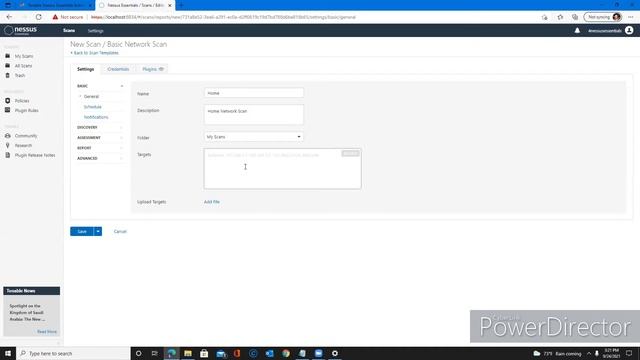Click the Not syncing profile button
This screenshot has width=640, height=360.
[602, 17]
